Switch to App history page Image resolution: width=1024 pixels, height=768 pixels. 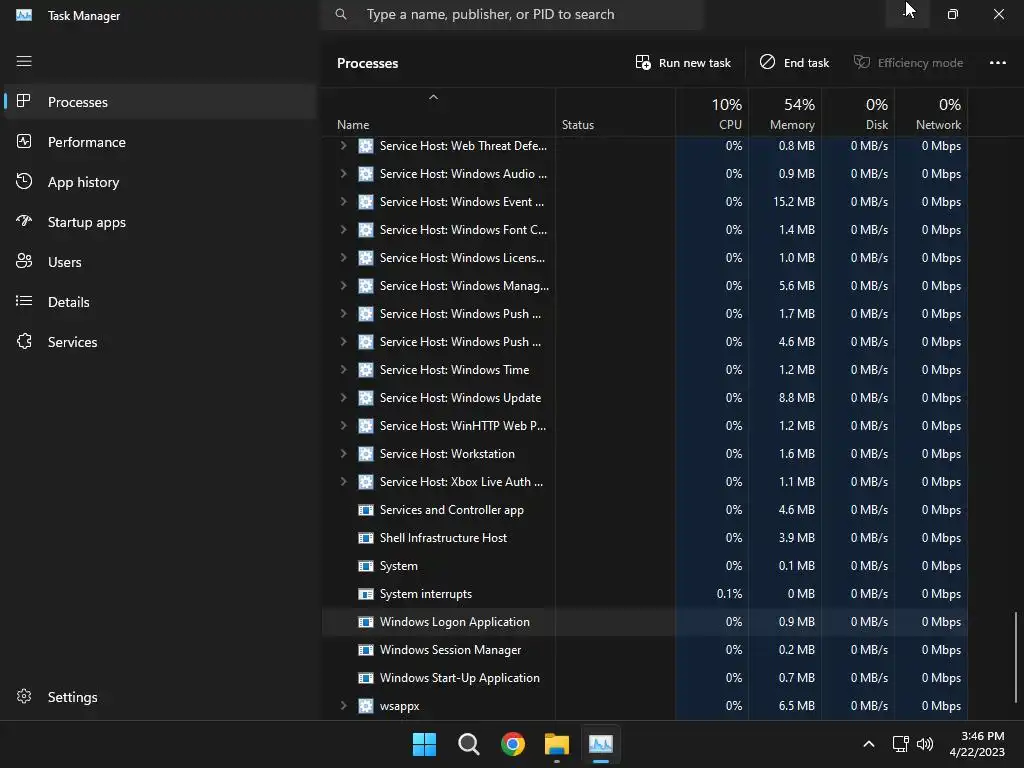159,182
